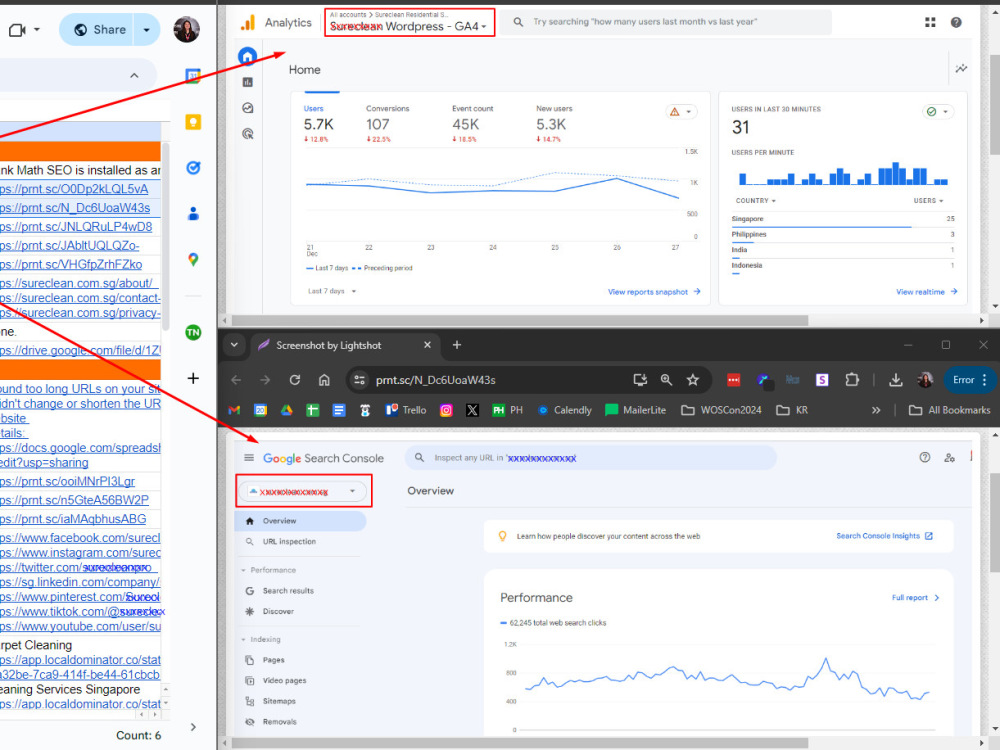
Task: Open Google Calendar in the side panel
Action: (x=193, y=77)
